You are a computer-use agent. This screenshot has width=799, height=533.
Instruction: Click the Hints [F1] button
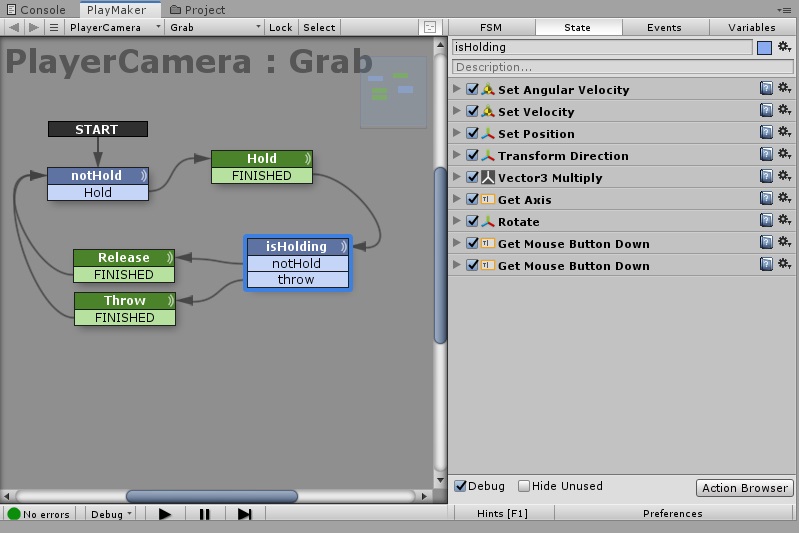502,514
